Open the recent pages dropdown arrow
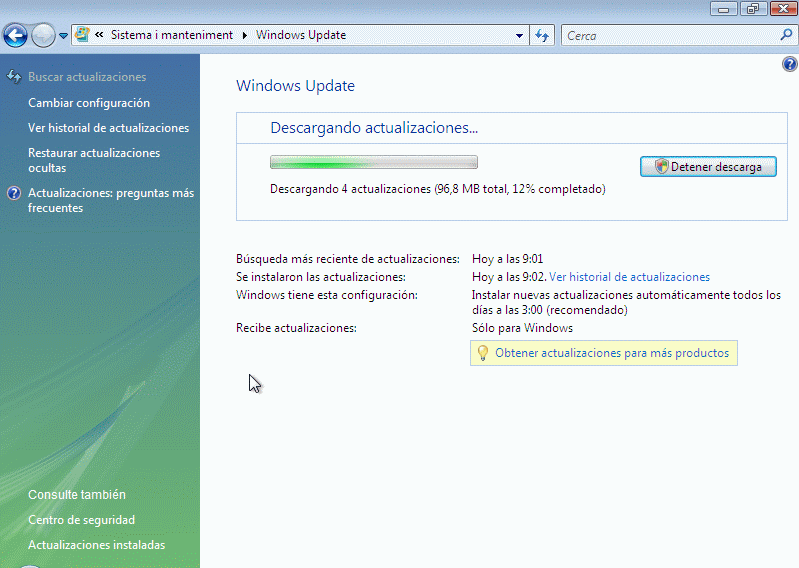Screen dimensions: 799x568 point(64,36)
